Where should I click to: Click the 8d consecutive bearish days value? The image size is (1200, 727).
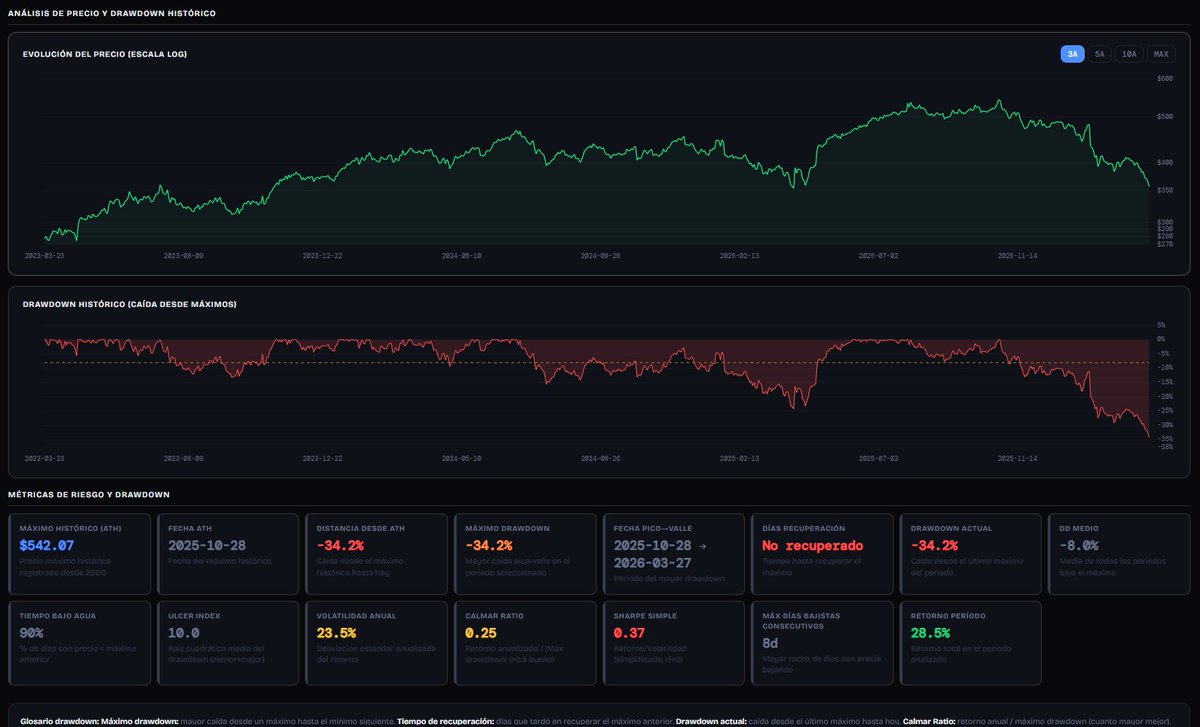coord(770,643)
